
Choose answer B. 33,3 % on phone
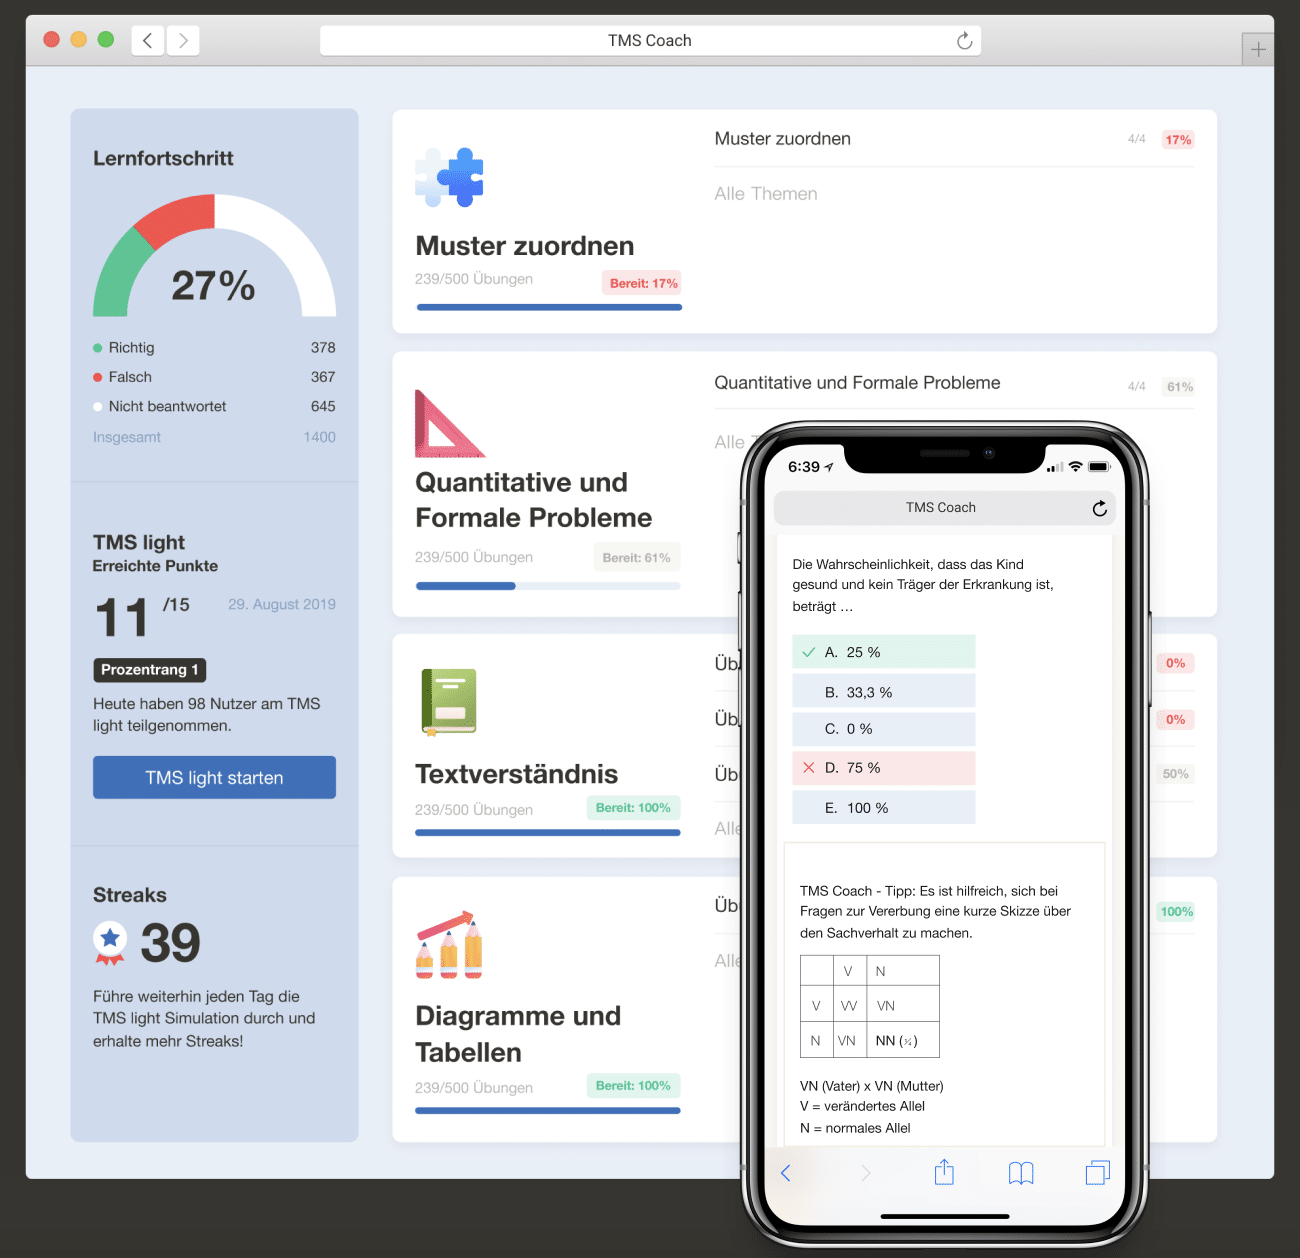[x=884, y=692]
